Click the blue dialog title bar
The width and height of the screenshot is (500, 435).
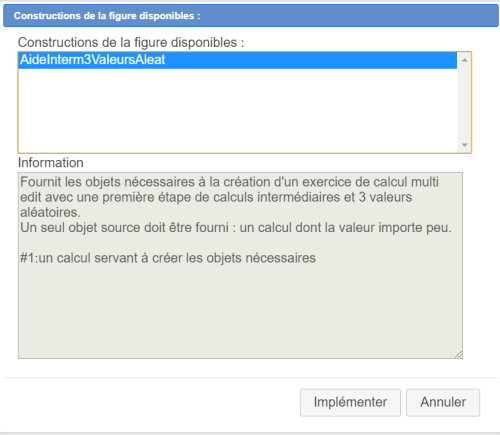251,16
